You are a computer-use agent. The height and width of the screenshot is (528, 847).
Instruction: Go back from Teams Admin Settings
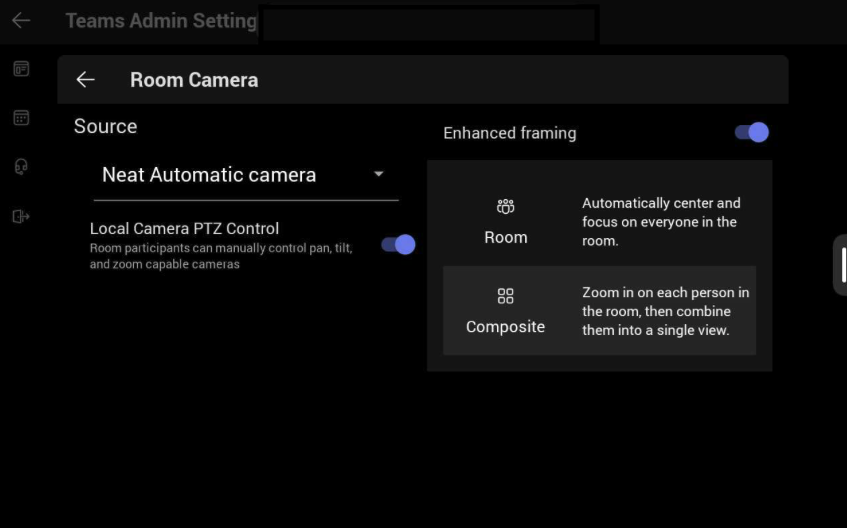21,20
